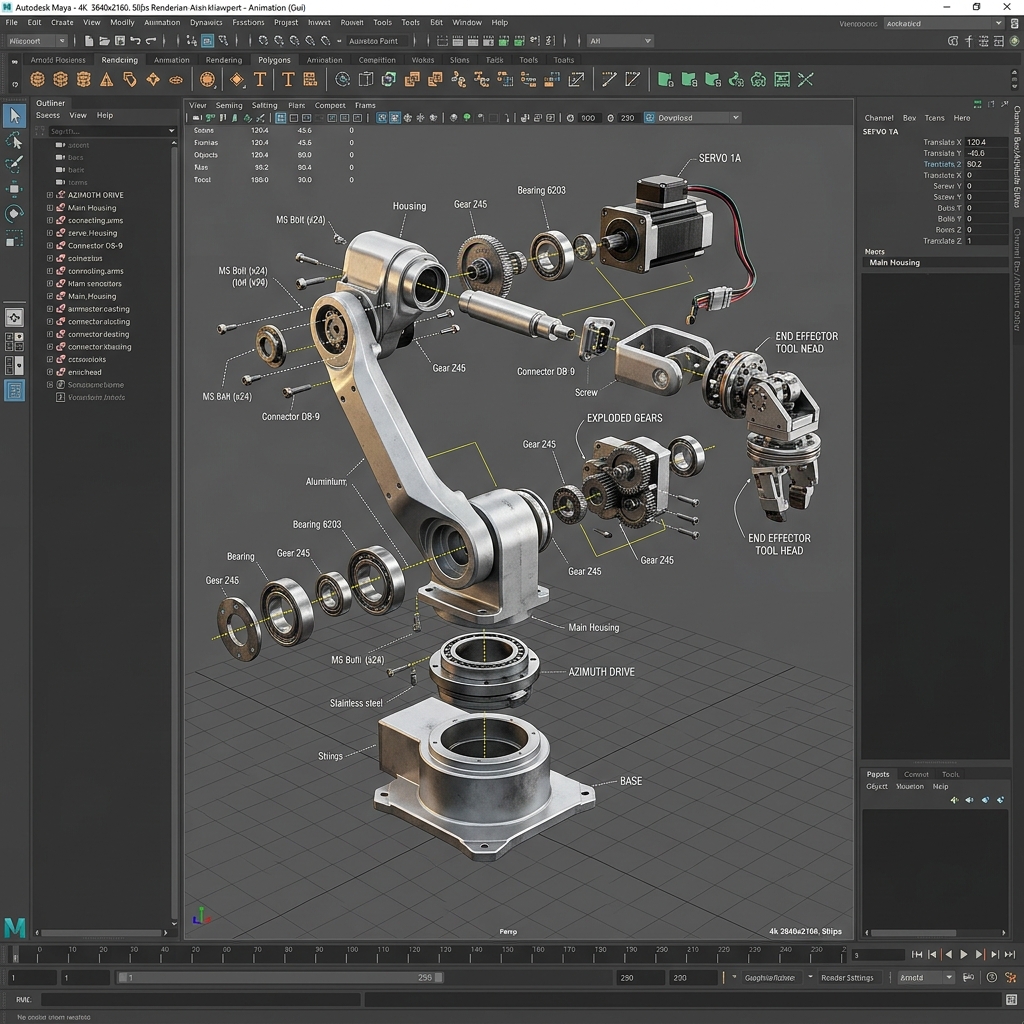
Task: Select connector.desting in the outliner
Action: click(x=99, y=334)
